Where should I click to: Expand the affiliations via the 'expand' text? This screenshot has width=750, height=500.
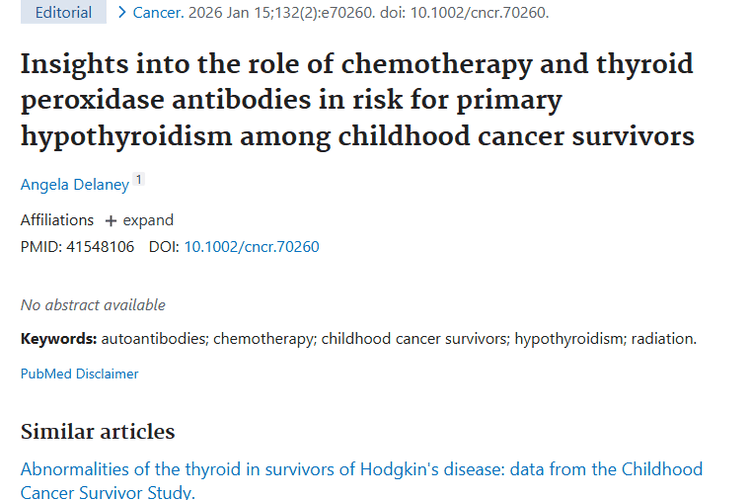click(x=148, y=220)
